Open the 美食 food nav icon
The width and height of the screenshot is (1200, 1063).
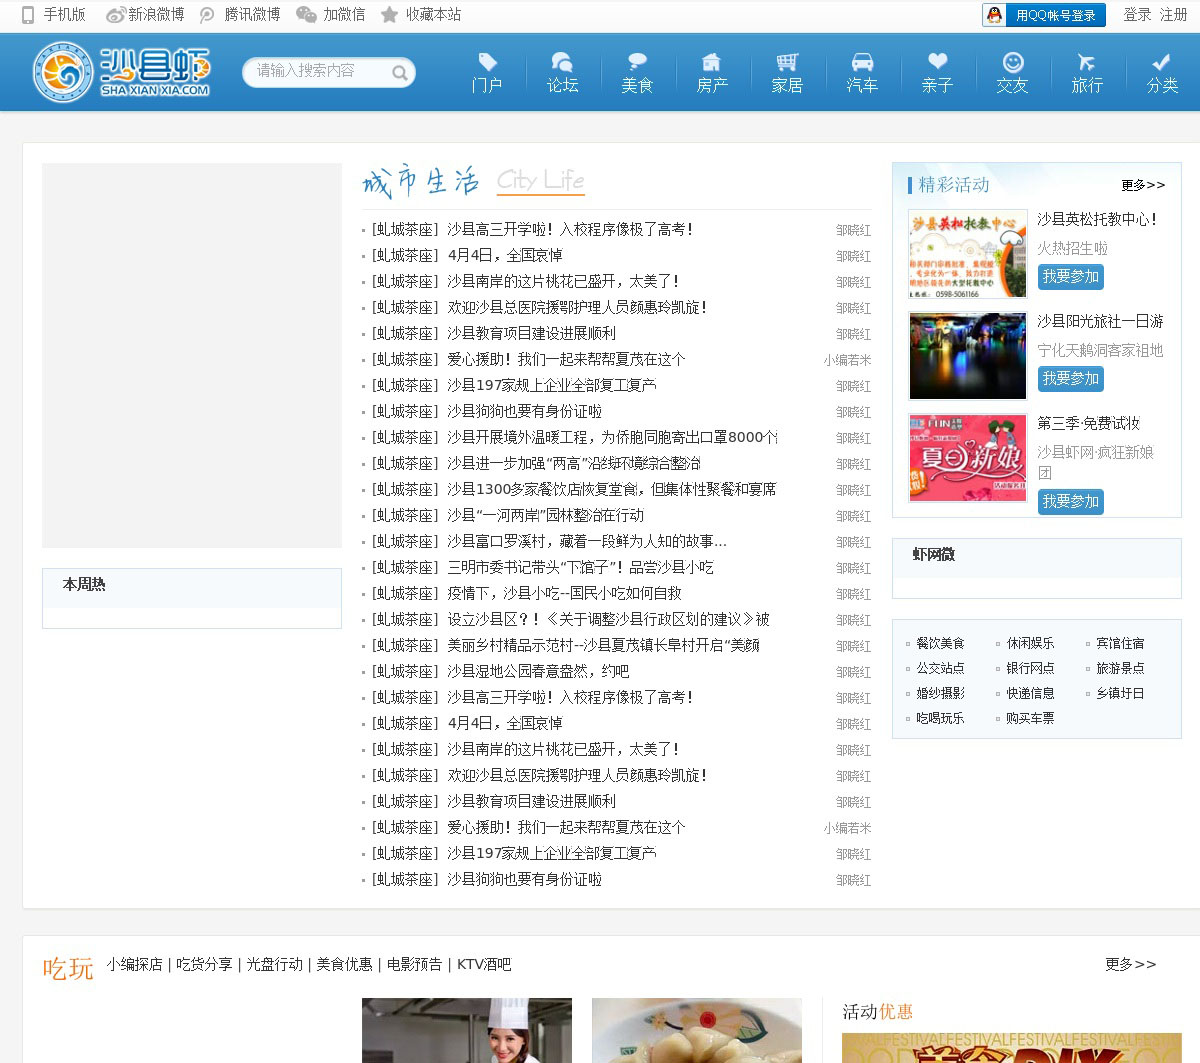pyautogui.click(x=637, y=63)
